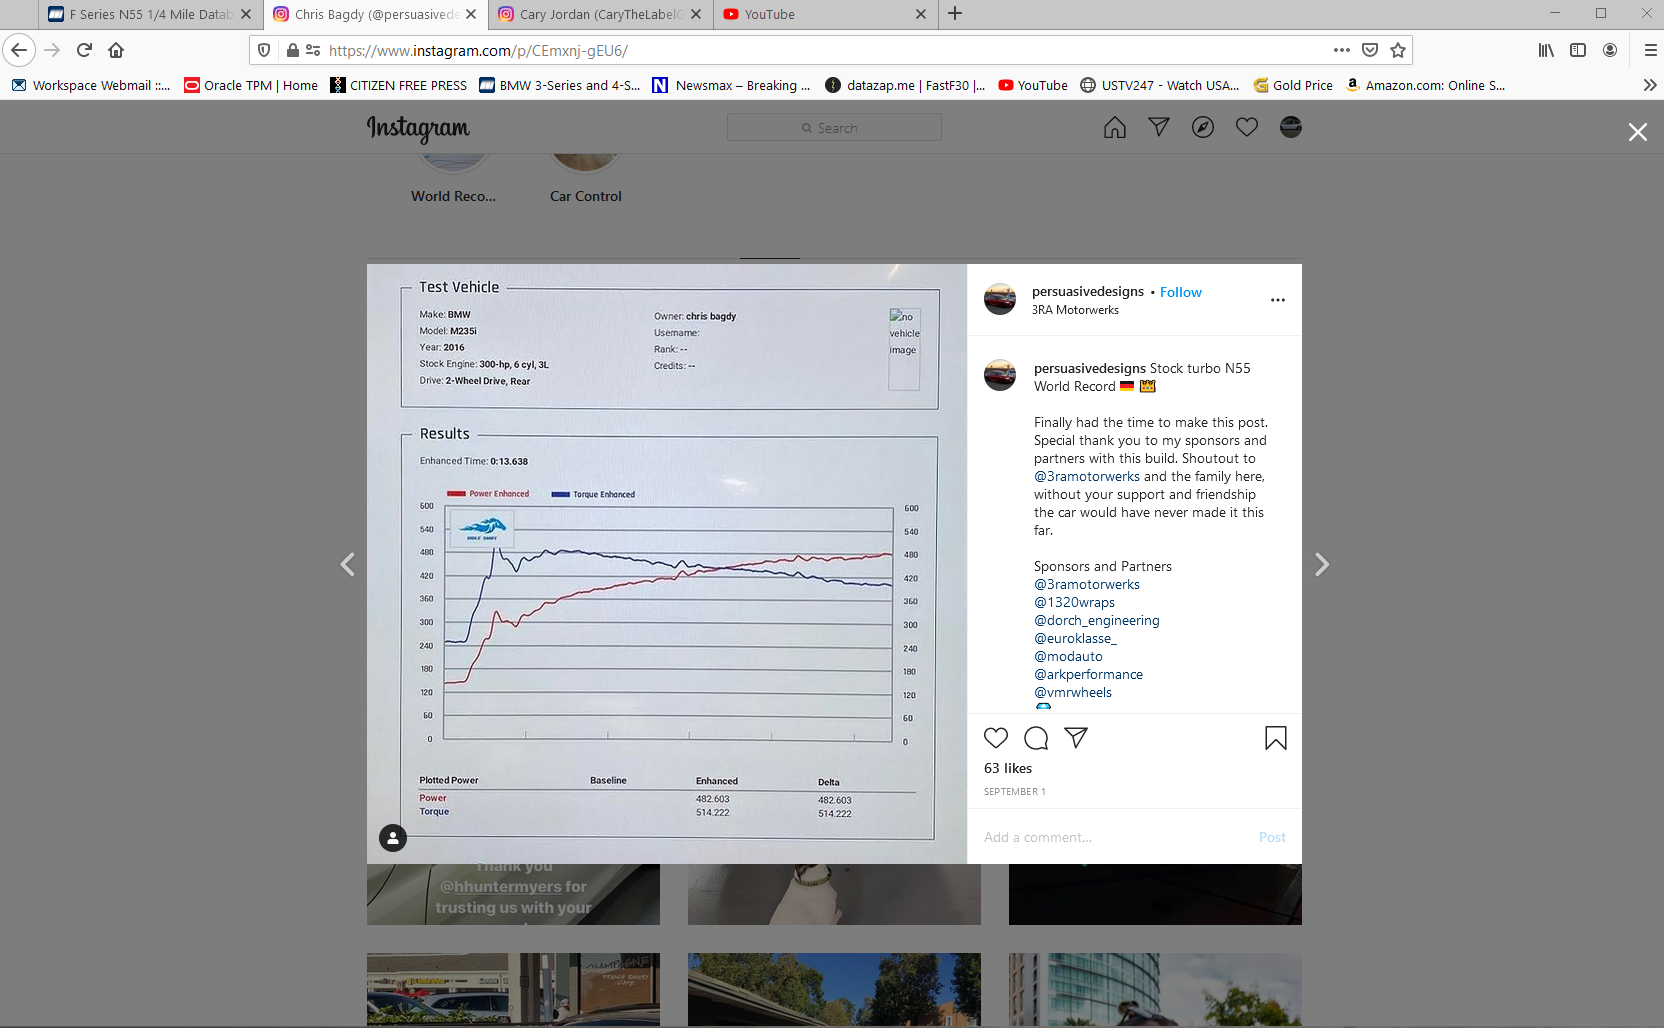Like the post with heart icon

click(996, 738)
